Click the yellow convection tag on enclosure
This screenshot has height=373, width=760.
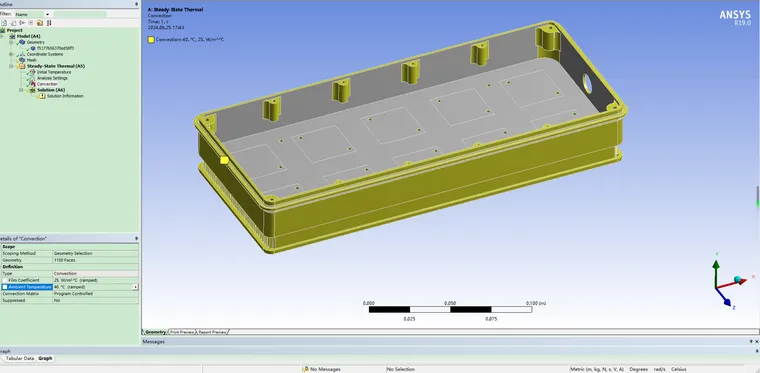224,160
